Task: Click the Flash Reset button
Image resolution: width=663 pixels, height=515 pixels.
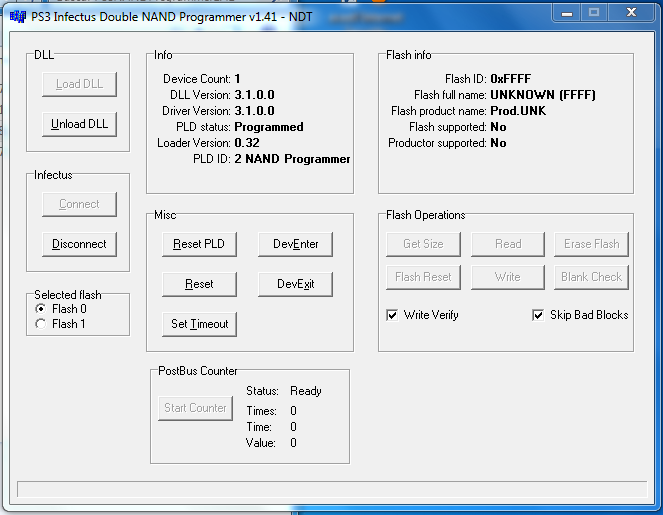Action: [423, 277]
